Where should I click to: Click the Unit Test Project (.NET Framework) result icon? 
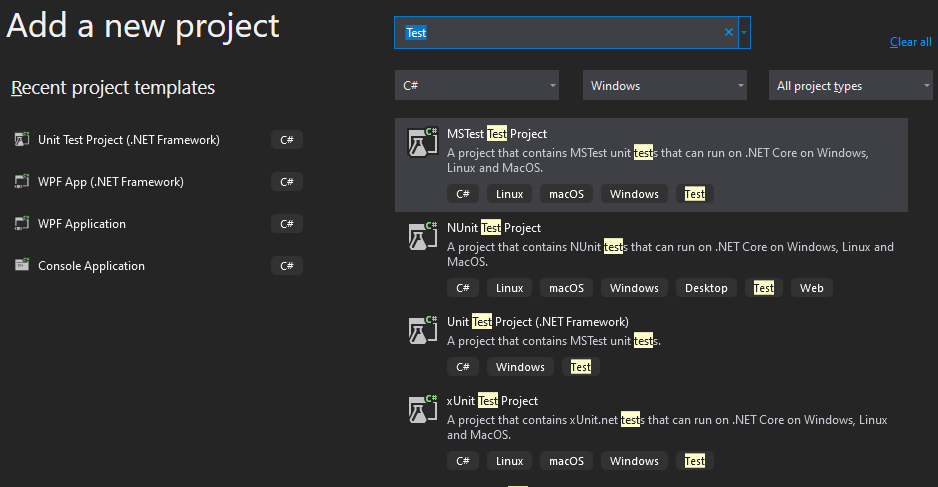click(x=422, y=330)
